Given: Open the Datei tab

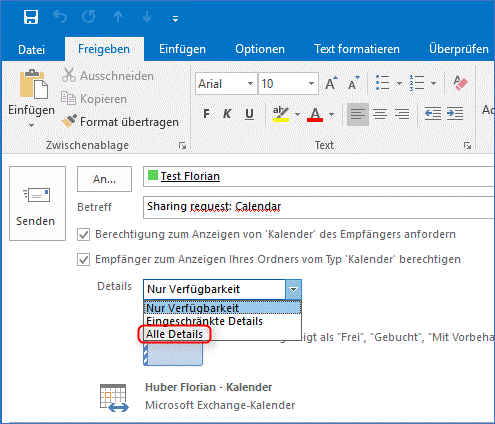Looking at the screenshot, I should [31, 49].
